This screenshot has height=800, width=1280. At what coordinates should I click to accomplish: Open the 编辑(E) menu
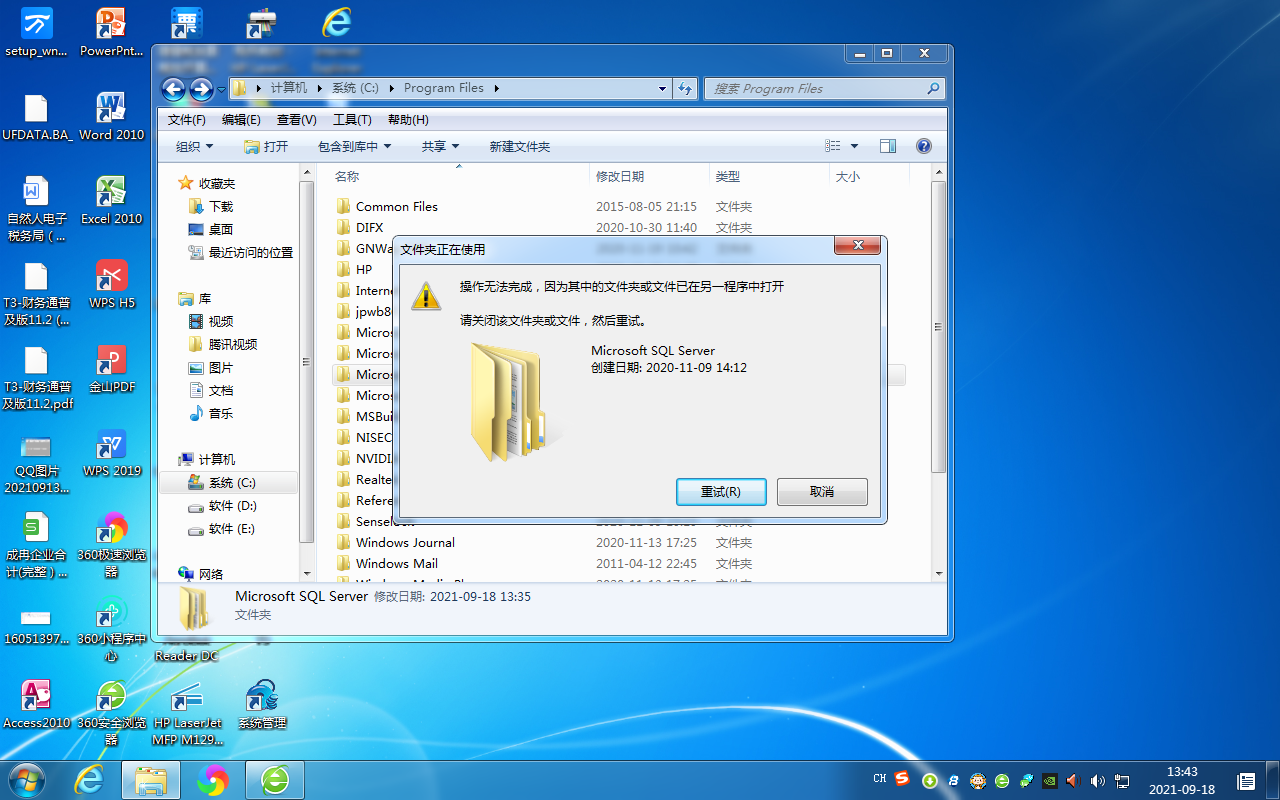pos(241,120)
